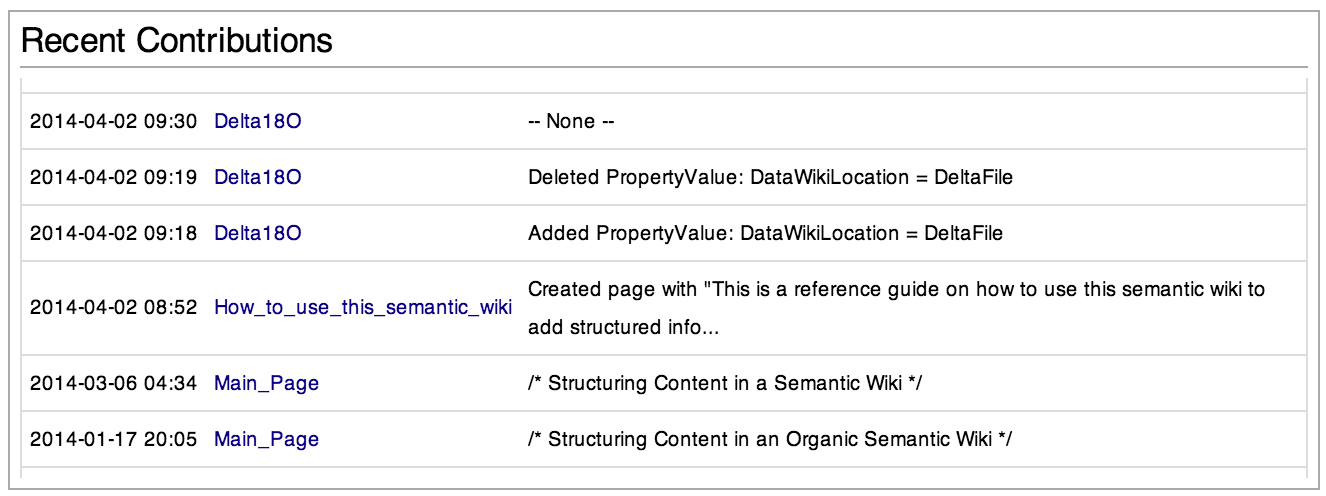Follow the Delta18O link from 09:18
The image size is (1326, 496).
257,234
